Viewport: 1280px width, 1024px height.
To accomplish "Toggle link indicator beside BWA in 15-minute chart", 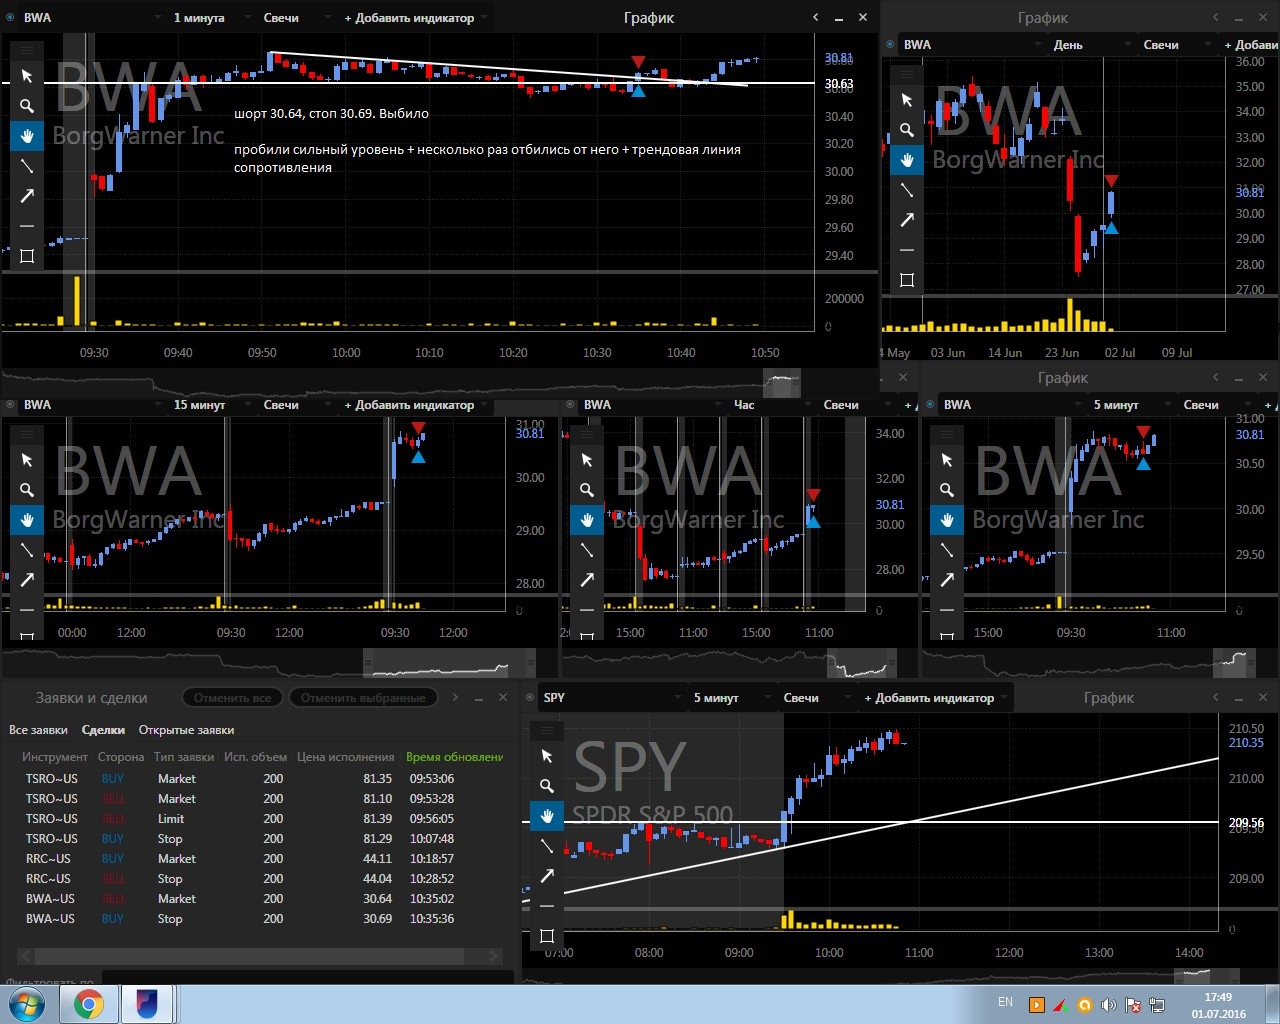I will click(10, 404).
